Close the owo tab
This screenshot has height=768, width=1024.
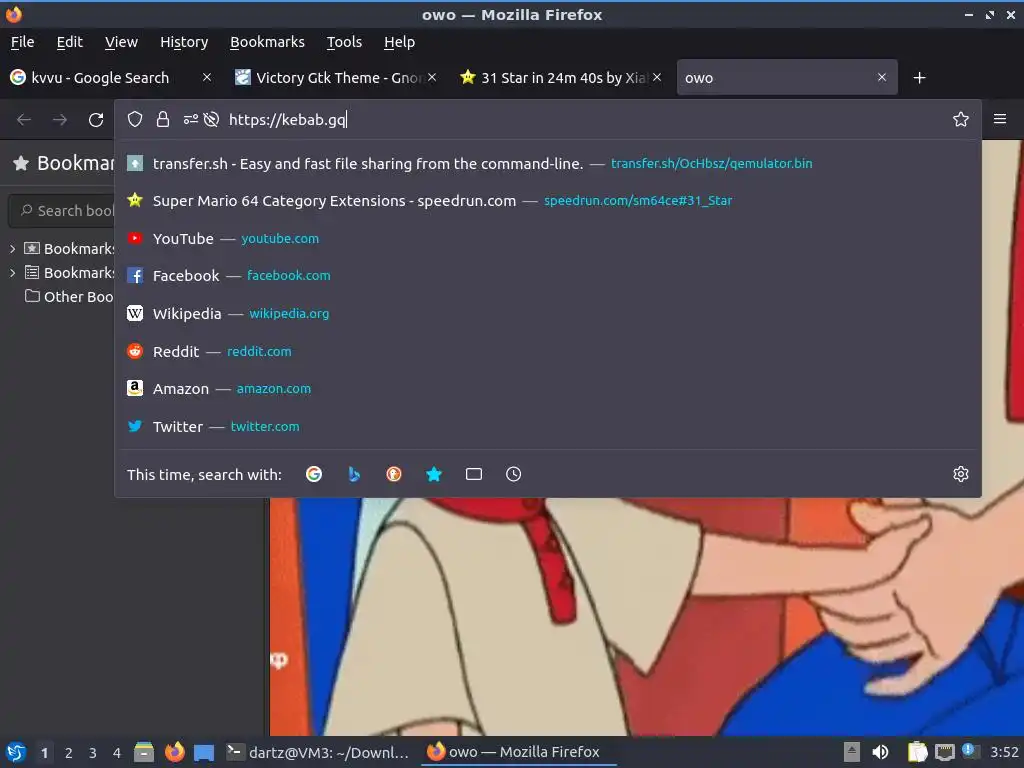click(882, 77)
